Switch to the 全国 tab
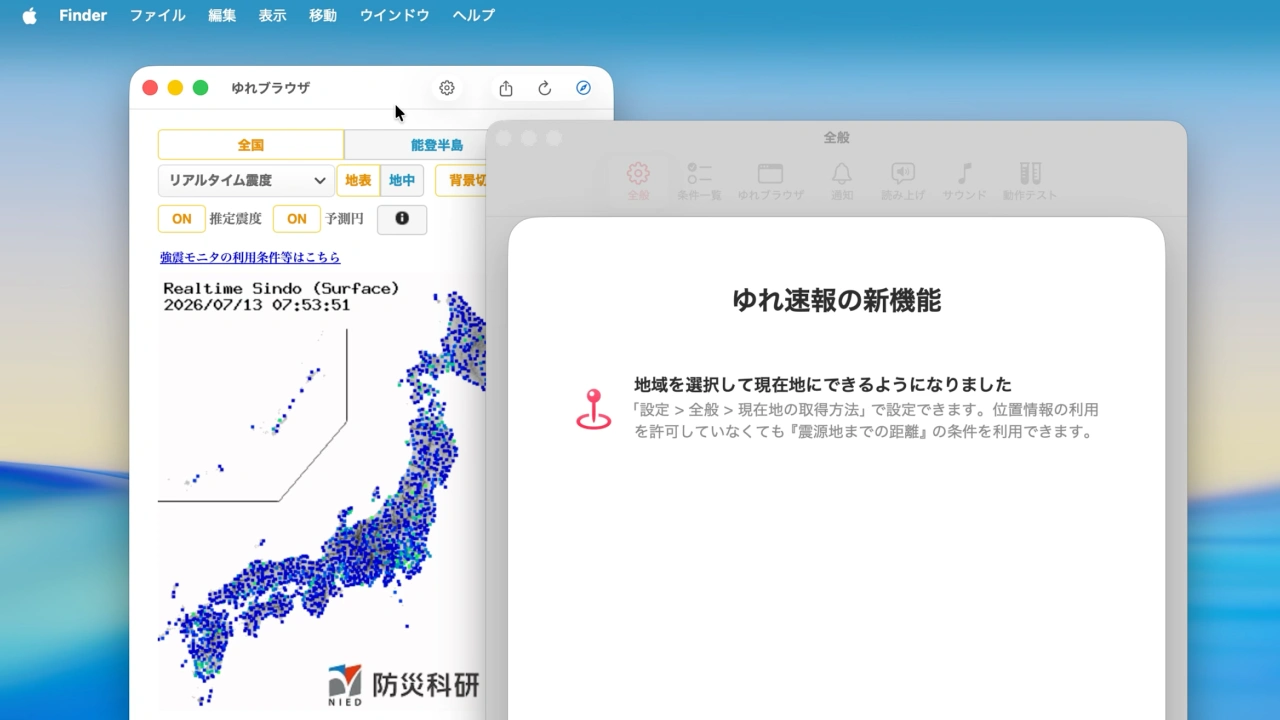 (251, 145)
